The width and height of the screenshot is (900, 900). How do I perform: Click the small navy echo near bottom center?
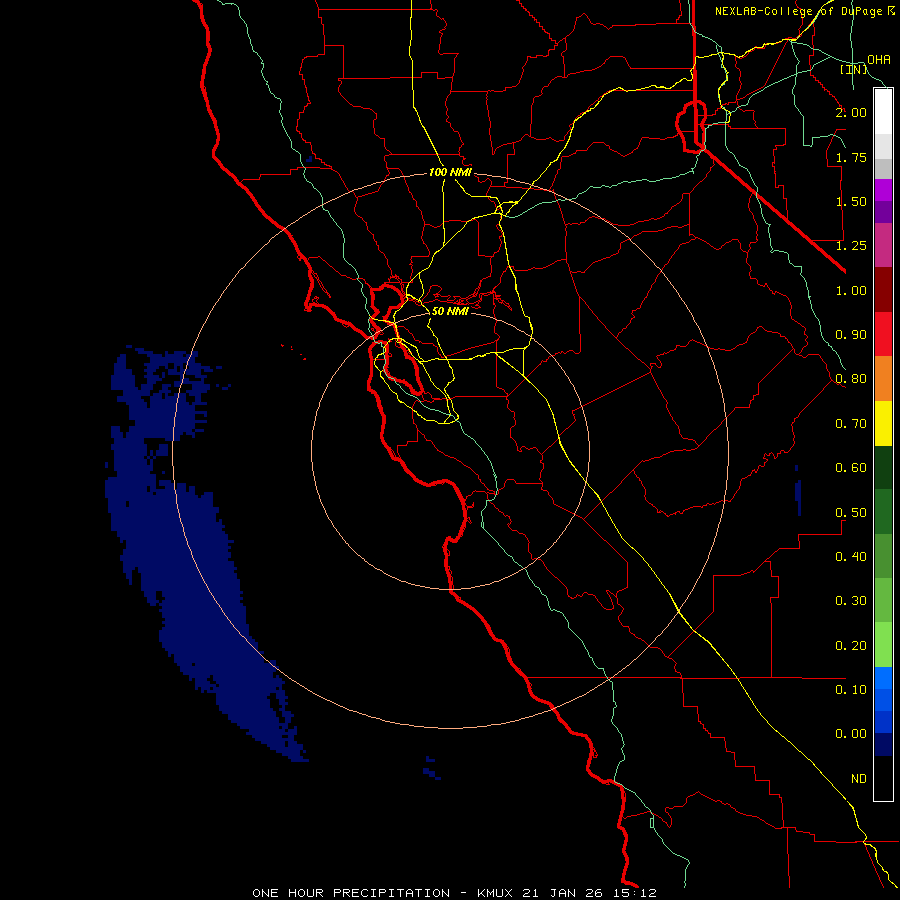pos(432,768)
